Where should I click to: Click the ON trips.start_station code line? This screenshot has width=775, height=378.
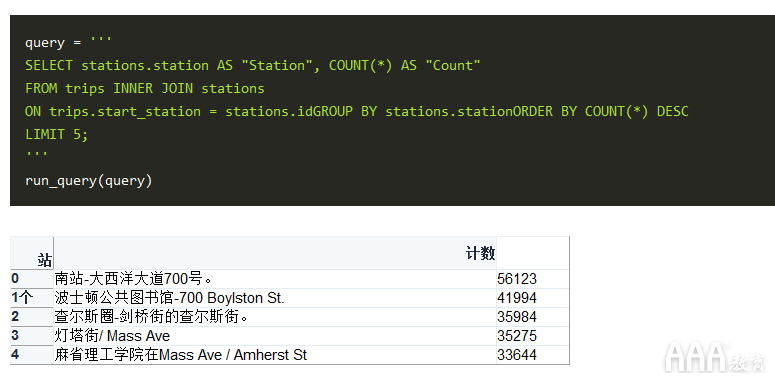tap(356, 111)
